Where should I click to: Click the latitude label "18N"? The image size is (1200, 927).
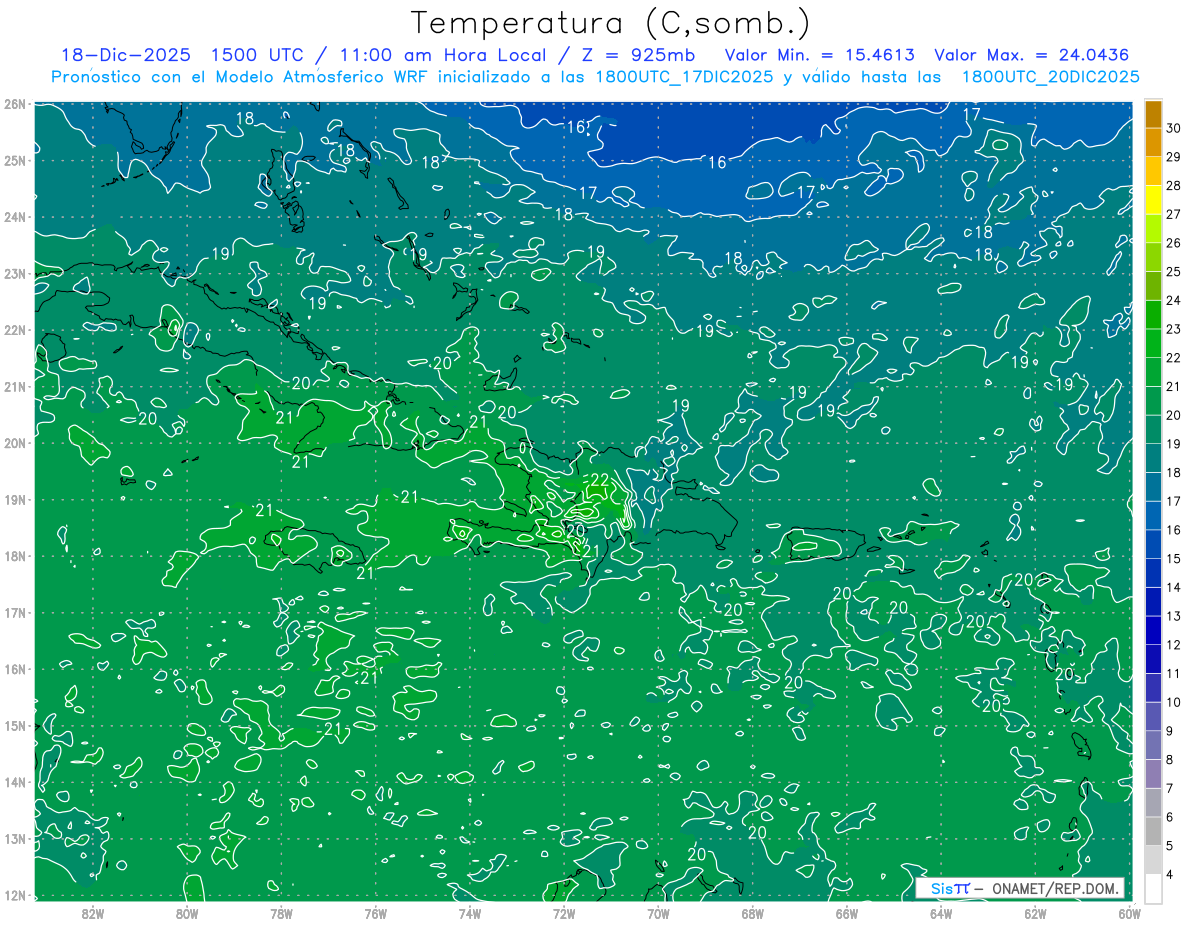pos(14,556)
